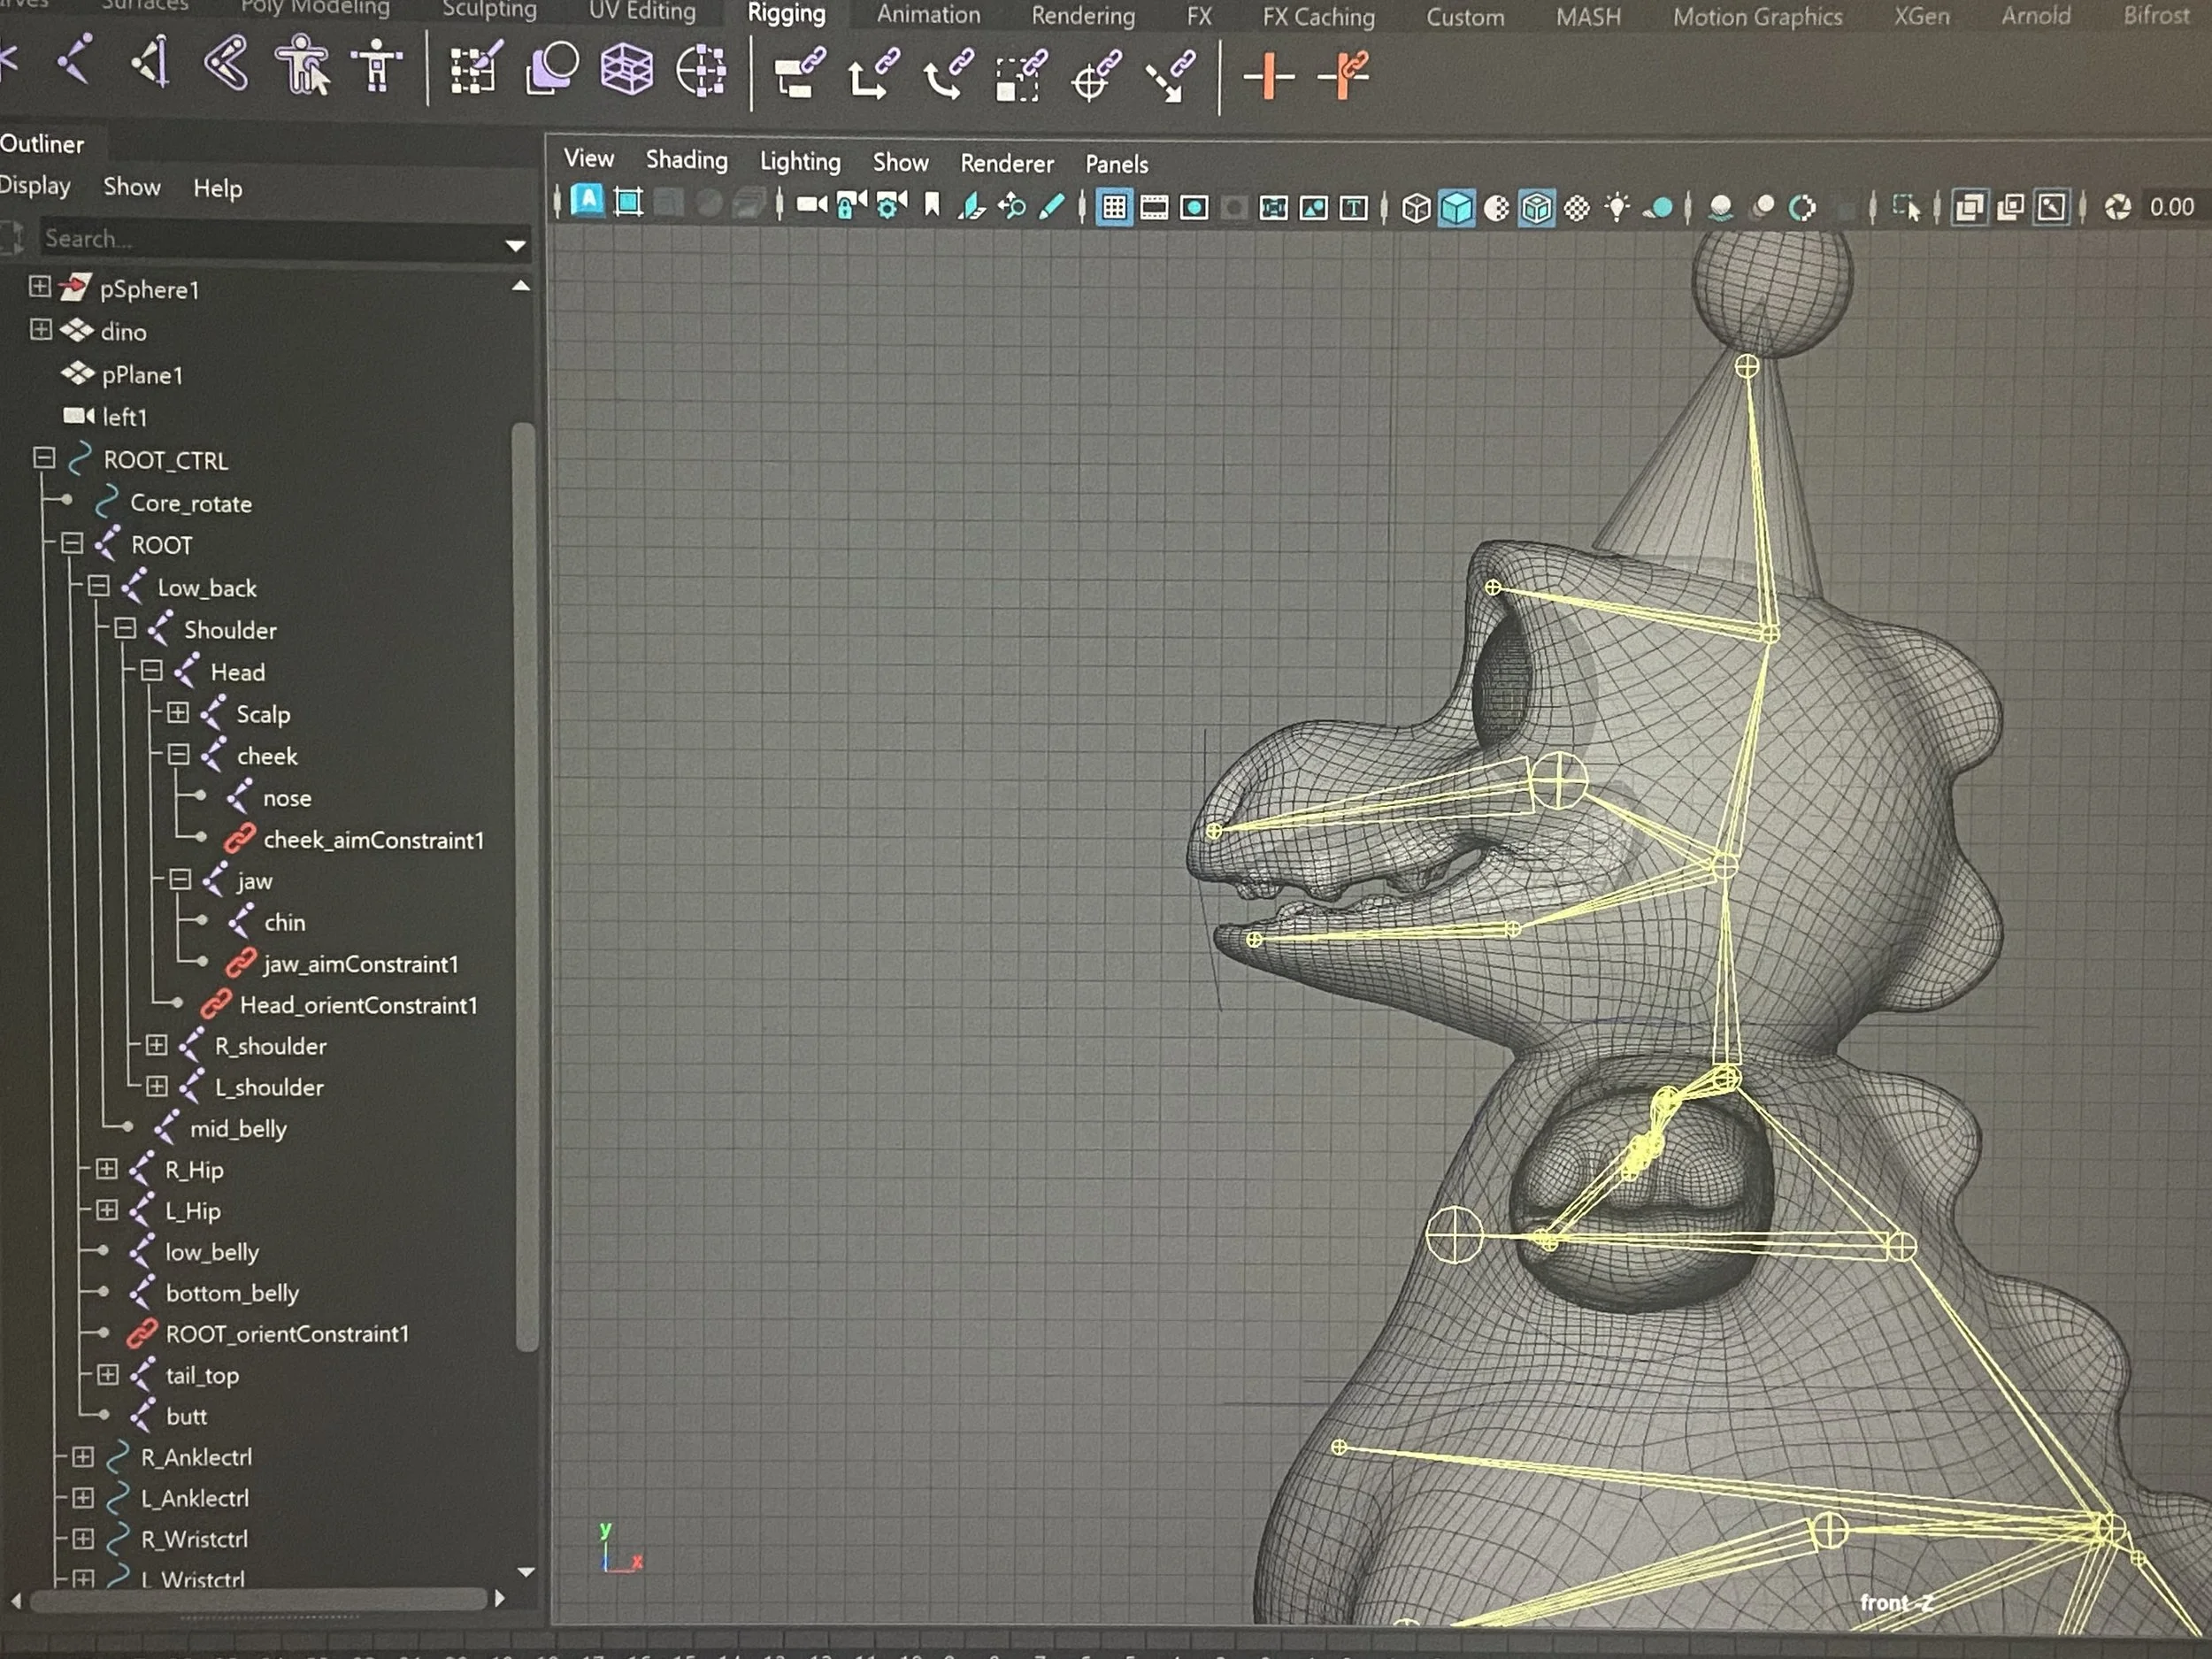Open the viewport Show menu
The image size is (2212, 1659).
click(900, 162)
